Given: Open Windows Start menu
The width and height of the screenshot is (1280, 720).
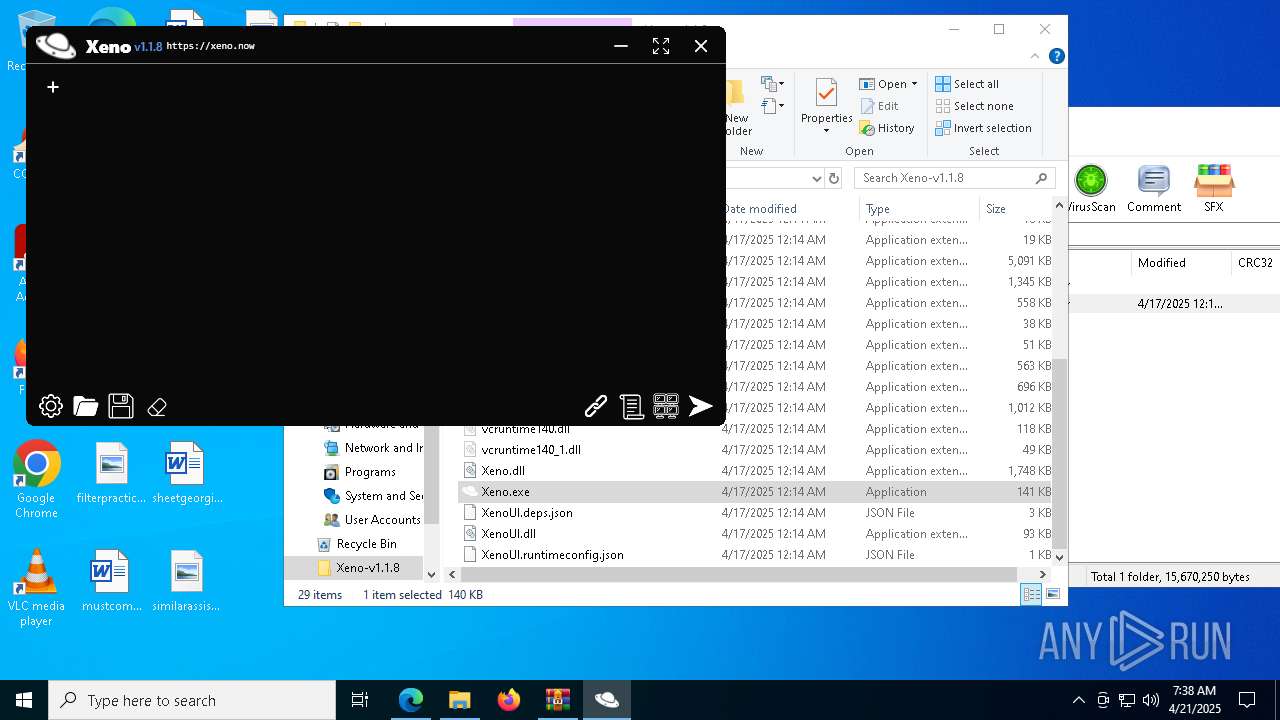Looking at the screenshot, I should tap(24, 700).
